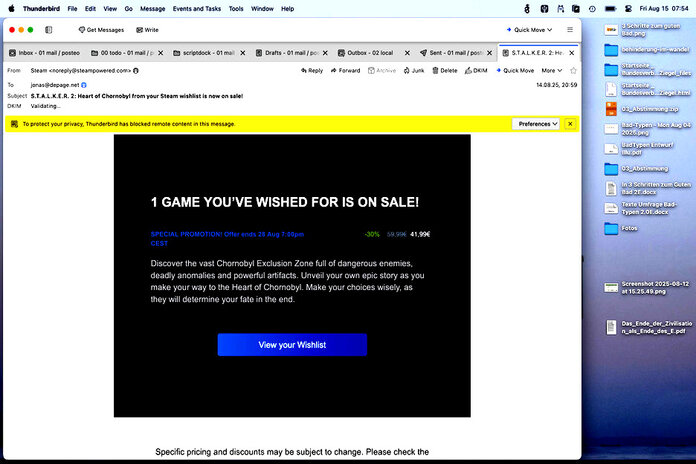696x464 pixels.
Task: Click the date and time in menu bar
Action: [x=664, y=8]
